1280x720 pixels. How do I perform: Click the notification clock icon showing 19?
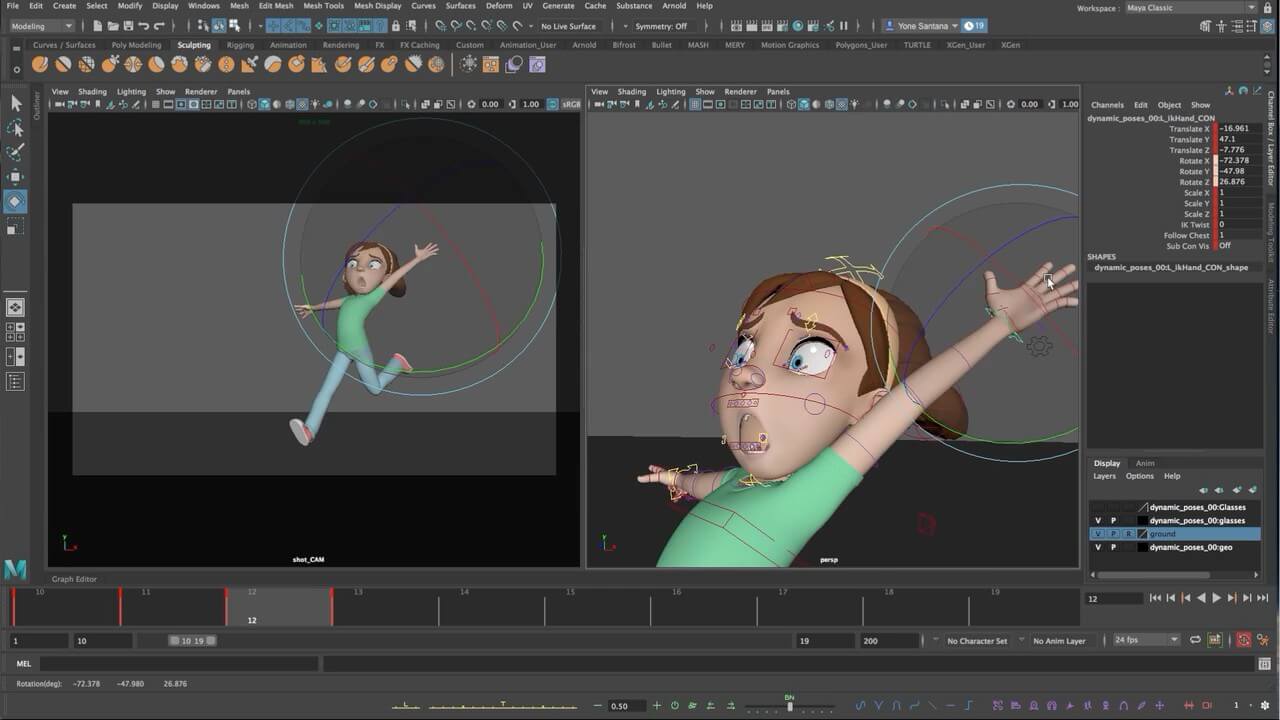(x=974, y=26)
